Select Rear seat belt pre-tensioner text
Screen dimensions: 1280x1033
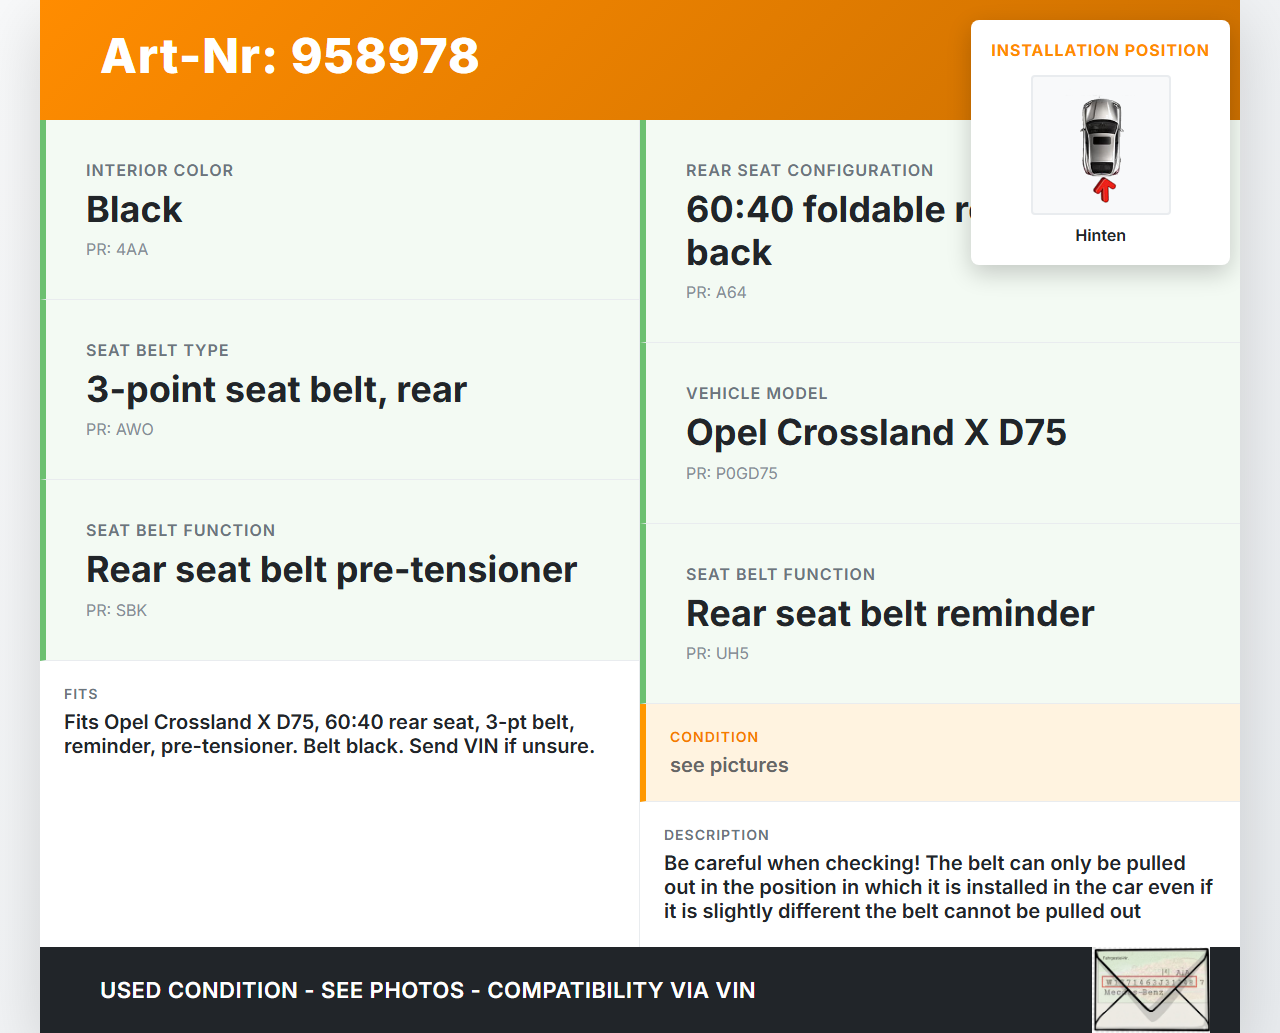coord(331,570)
